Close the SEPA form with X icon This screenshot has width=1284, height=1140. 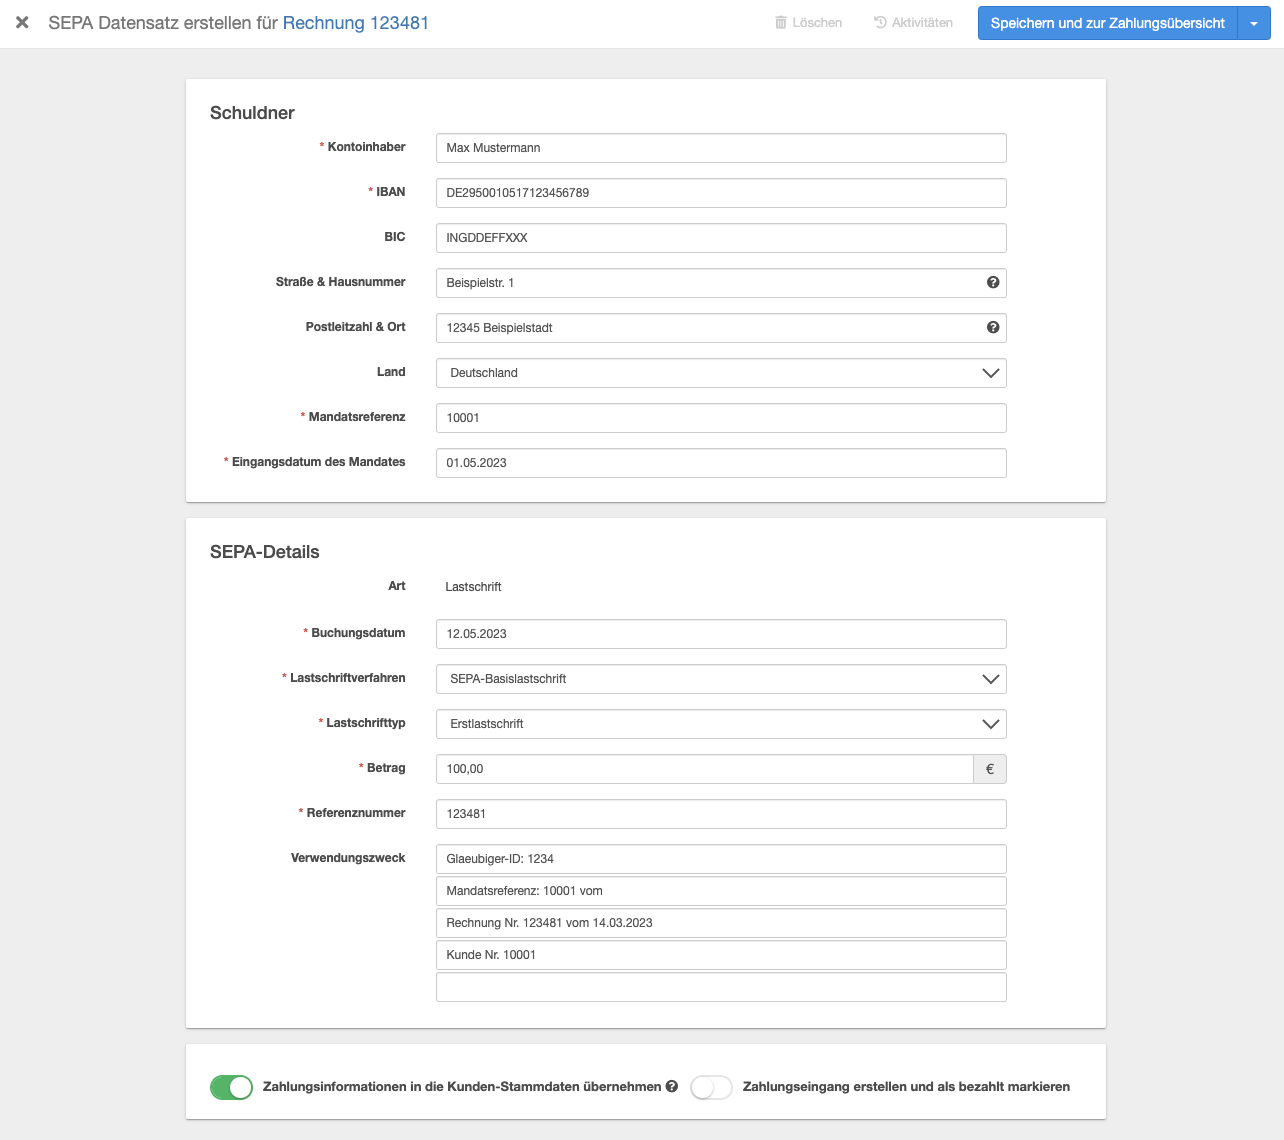click(22, 23)
